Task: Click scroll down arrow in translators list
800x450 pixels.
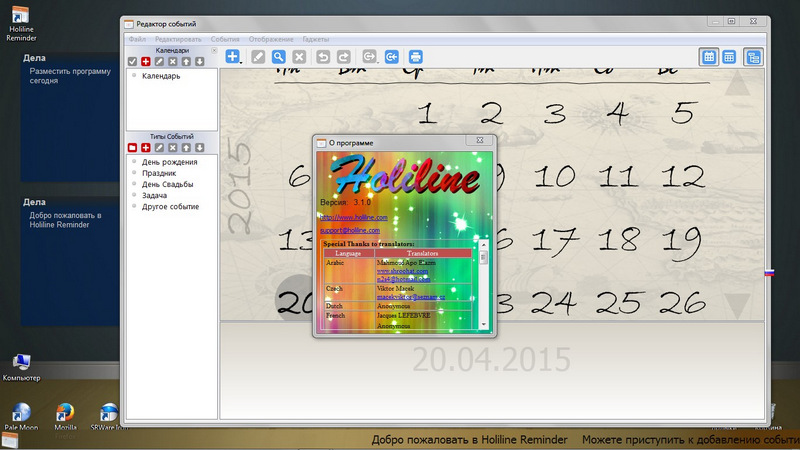Action: [x=484, y=324]
